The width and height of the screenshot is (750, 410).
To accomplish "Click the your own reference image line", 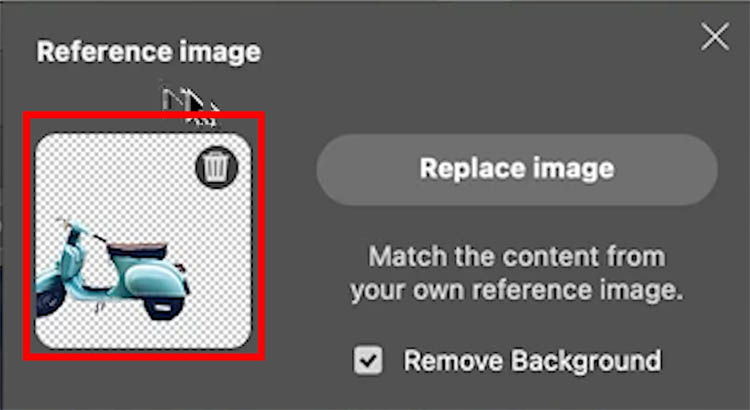I will point(517,289).
